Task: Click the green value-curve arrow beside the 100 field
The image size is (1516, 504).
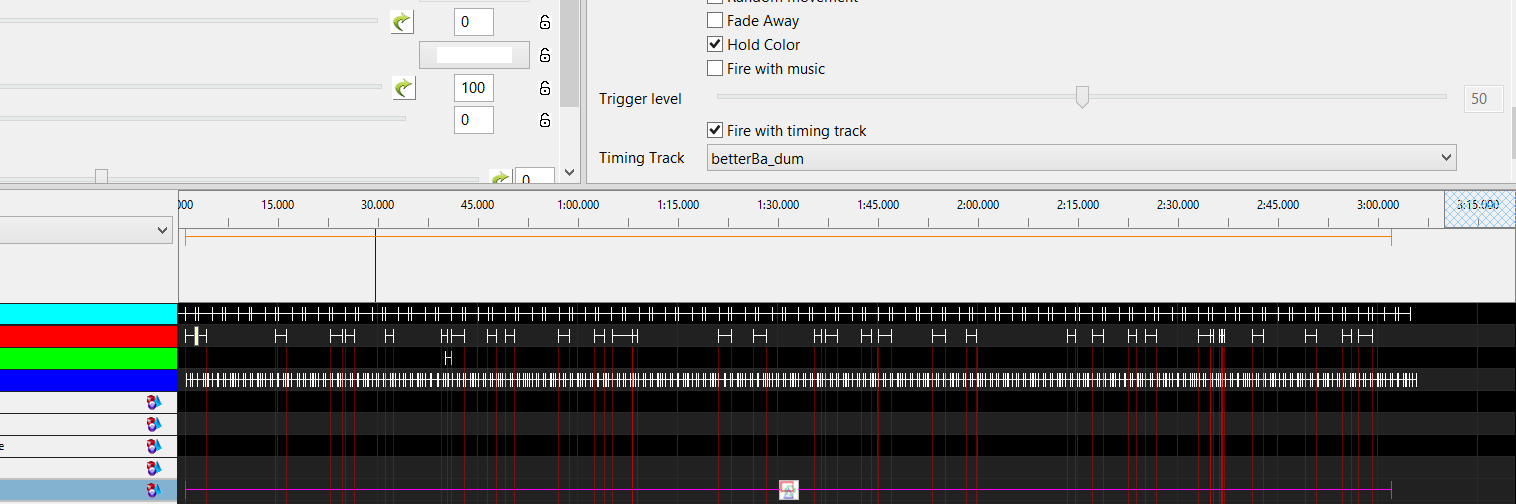Action: (x=403, y=88)
